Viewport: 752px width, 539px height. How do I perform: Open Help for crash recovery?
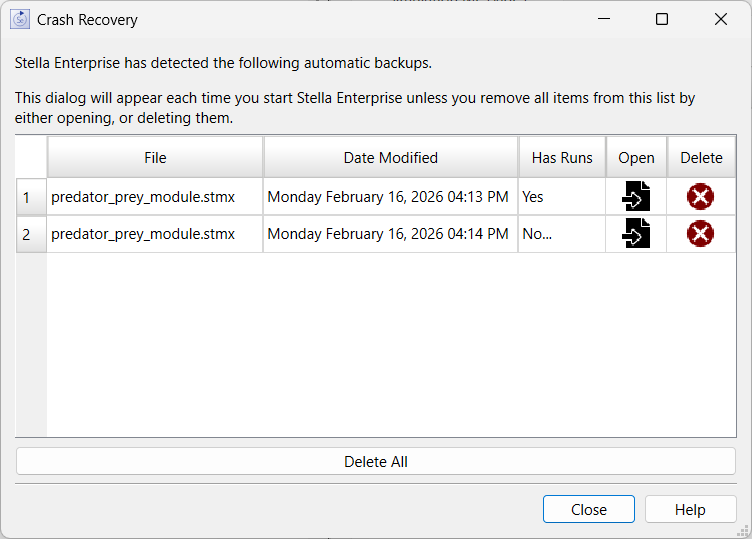pos(690,509)
